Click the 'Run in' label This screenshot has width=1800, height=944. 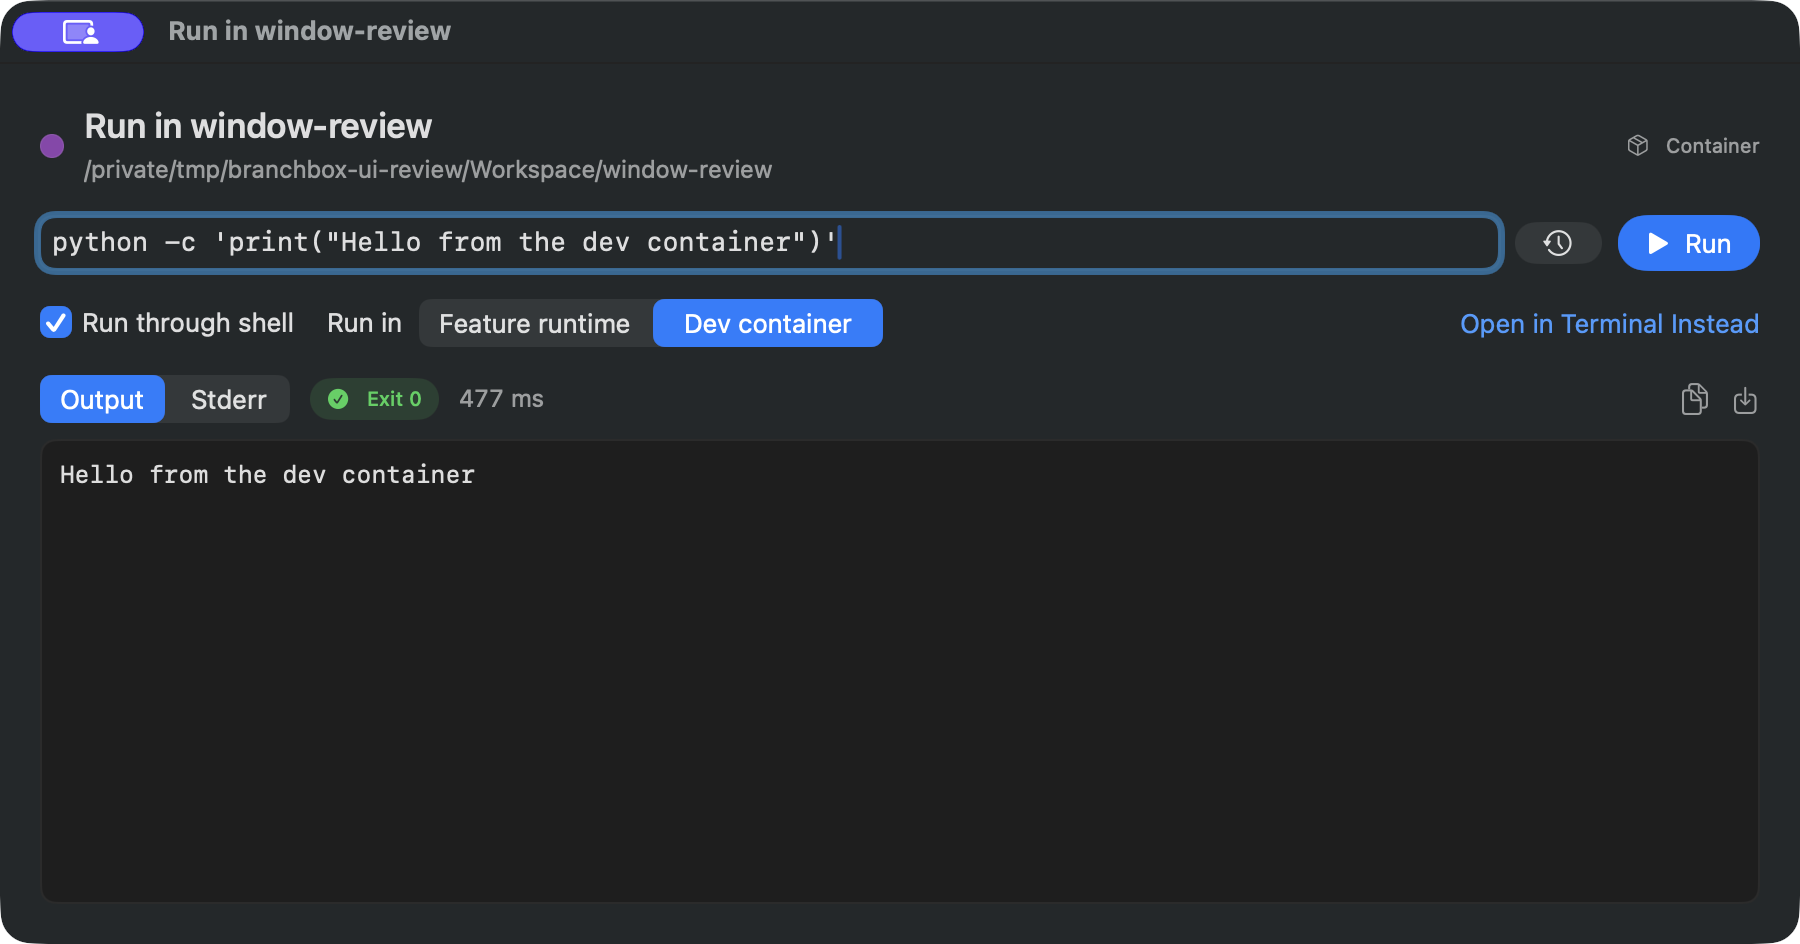[364, 323]
